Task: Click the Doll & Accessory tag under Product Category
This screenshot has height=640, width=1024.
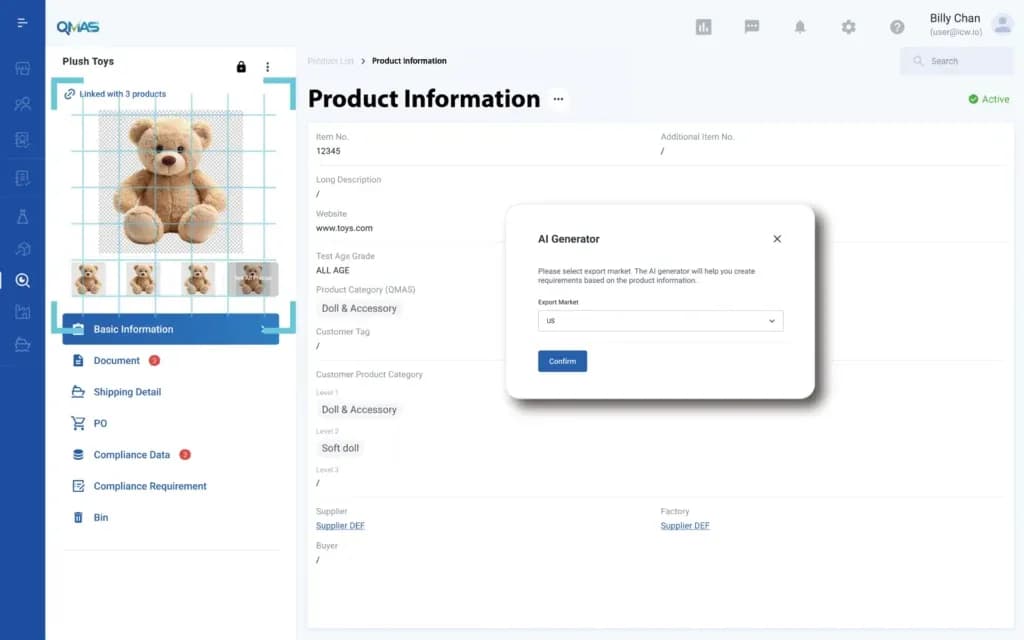Action: (x=359, y=308)
